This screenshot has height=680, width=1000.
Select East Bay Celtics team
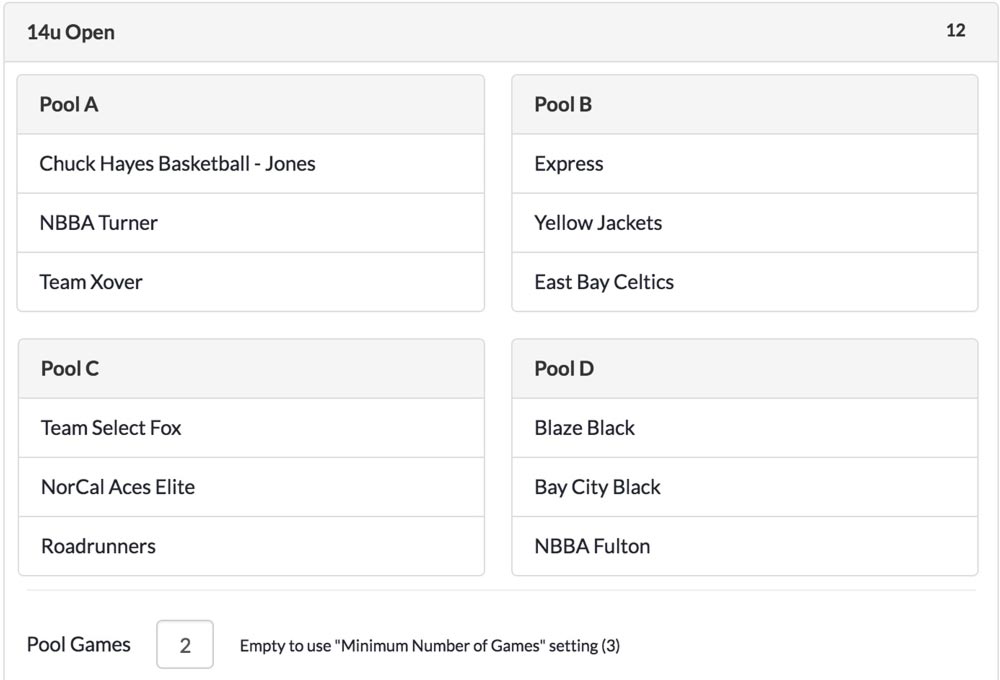[x=604, y=282]
